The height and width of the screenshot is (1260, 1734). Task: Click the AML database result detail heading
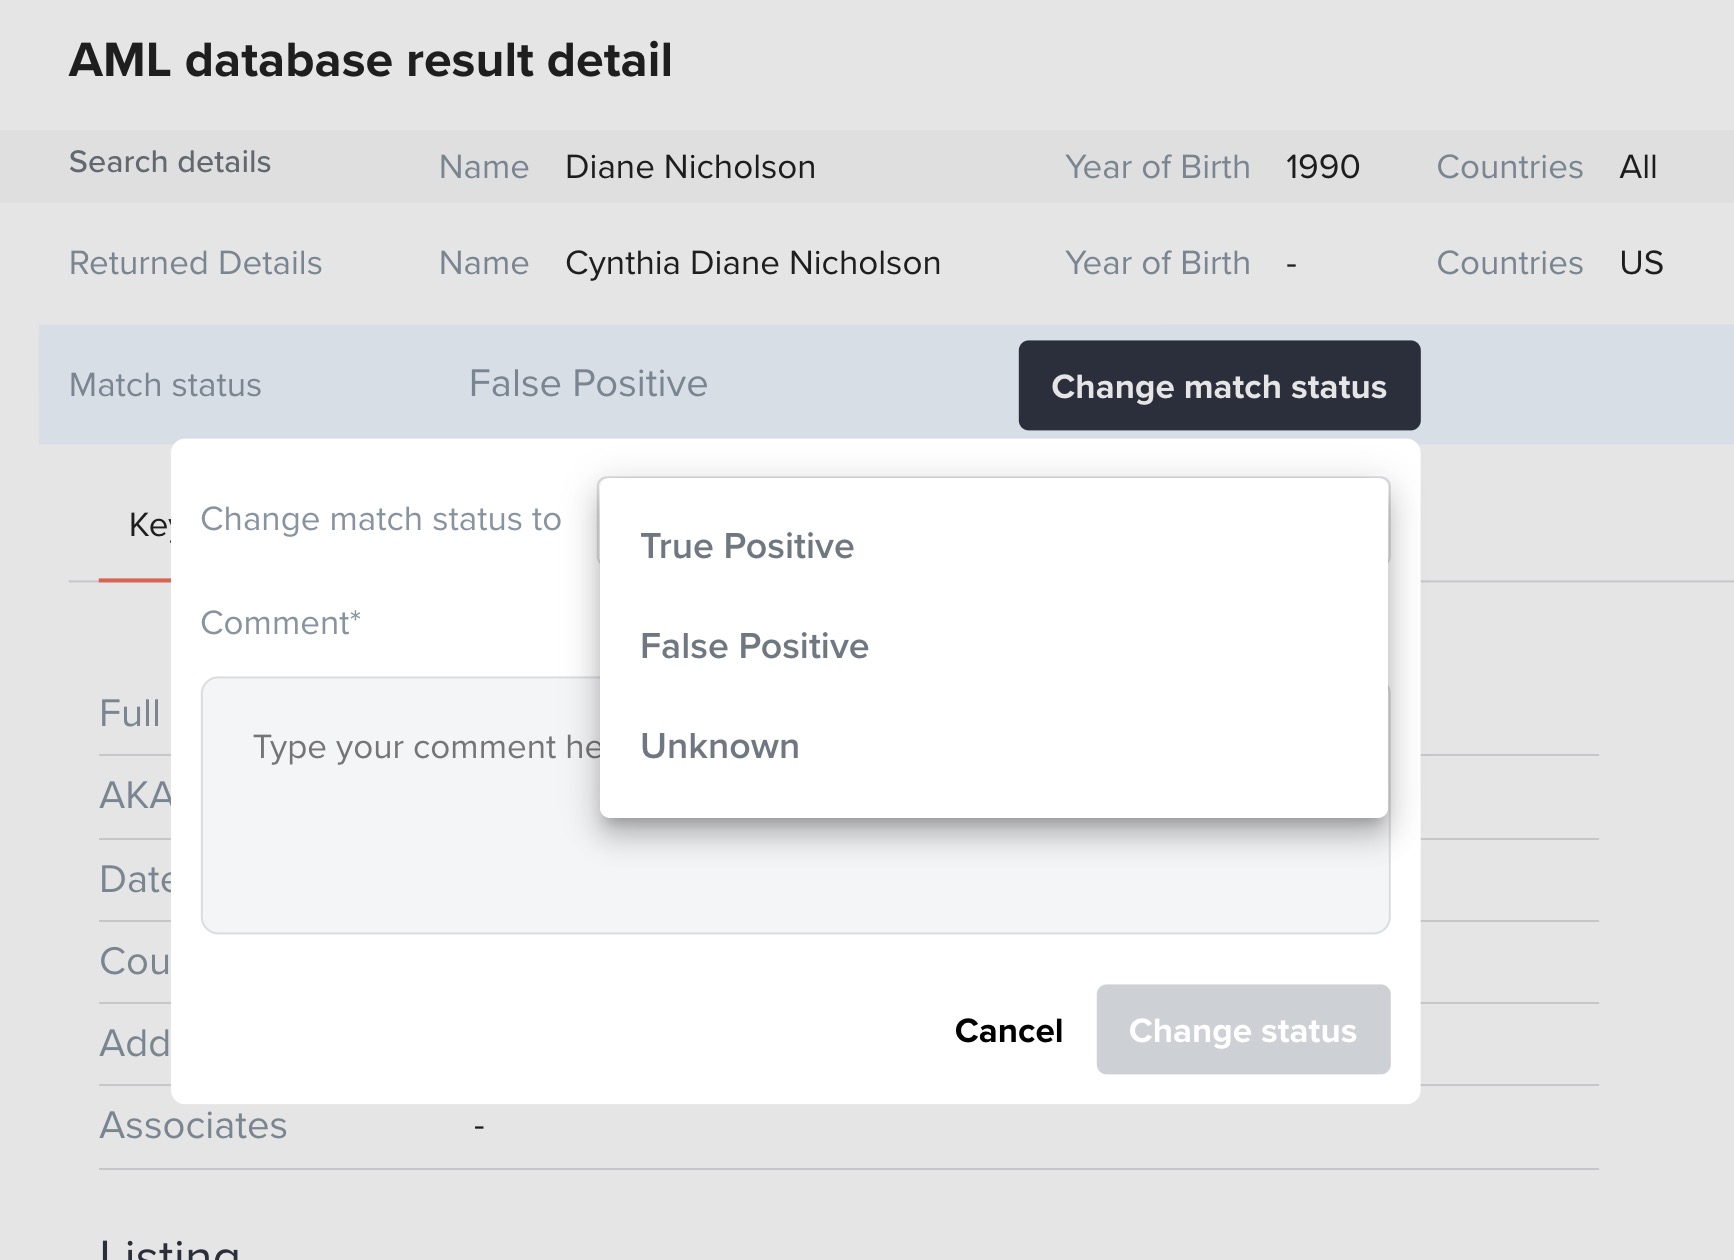[x=370, y=60]
